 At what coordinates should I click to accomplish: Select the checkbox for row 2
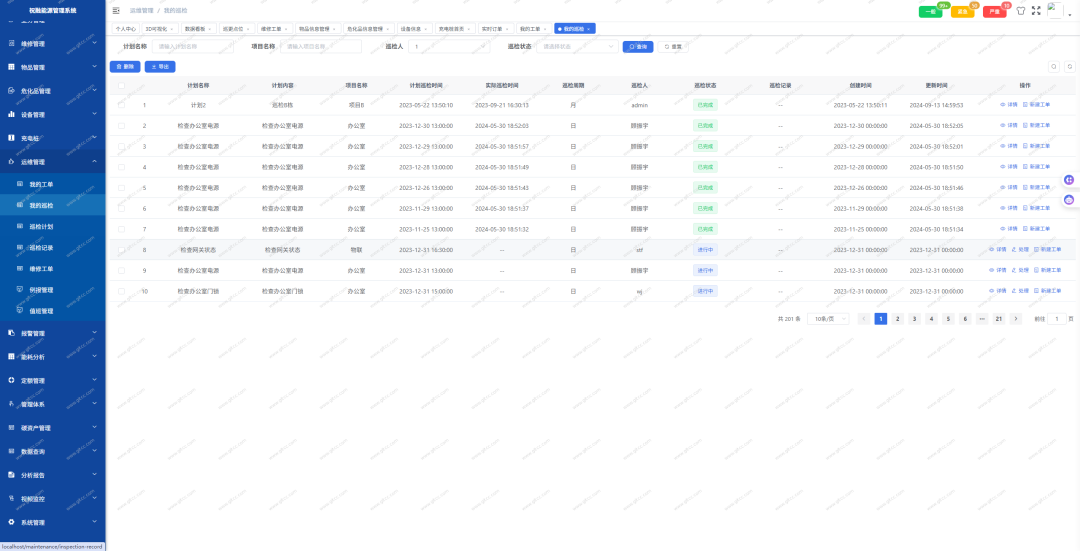pyautogui.click(x=121, y=126)
